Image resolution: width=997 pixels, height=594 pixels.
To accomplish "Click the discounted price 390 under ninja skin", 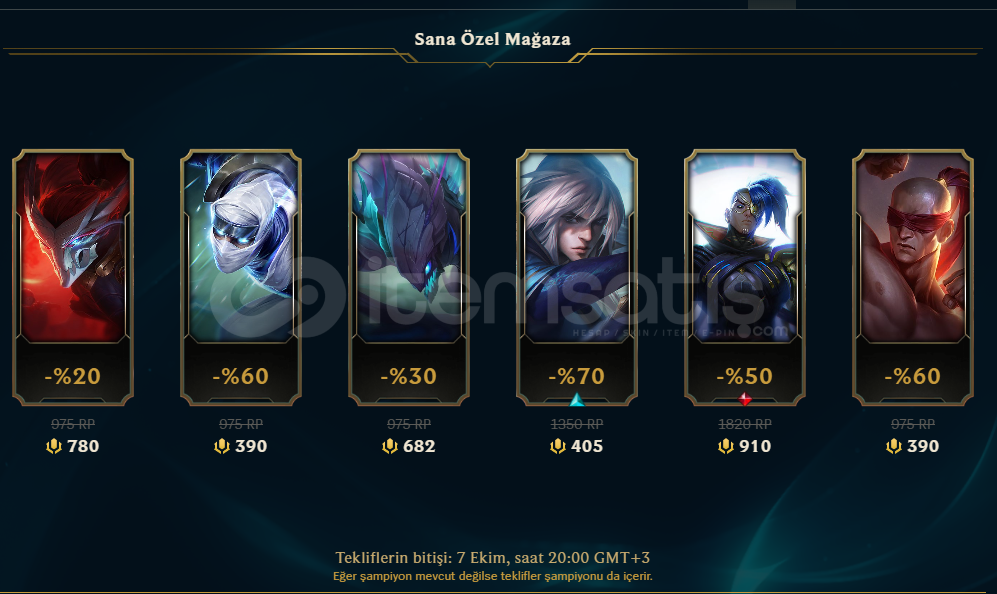I will click(251, 446).
